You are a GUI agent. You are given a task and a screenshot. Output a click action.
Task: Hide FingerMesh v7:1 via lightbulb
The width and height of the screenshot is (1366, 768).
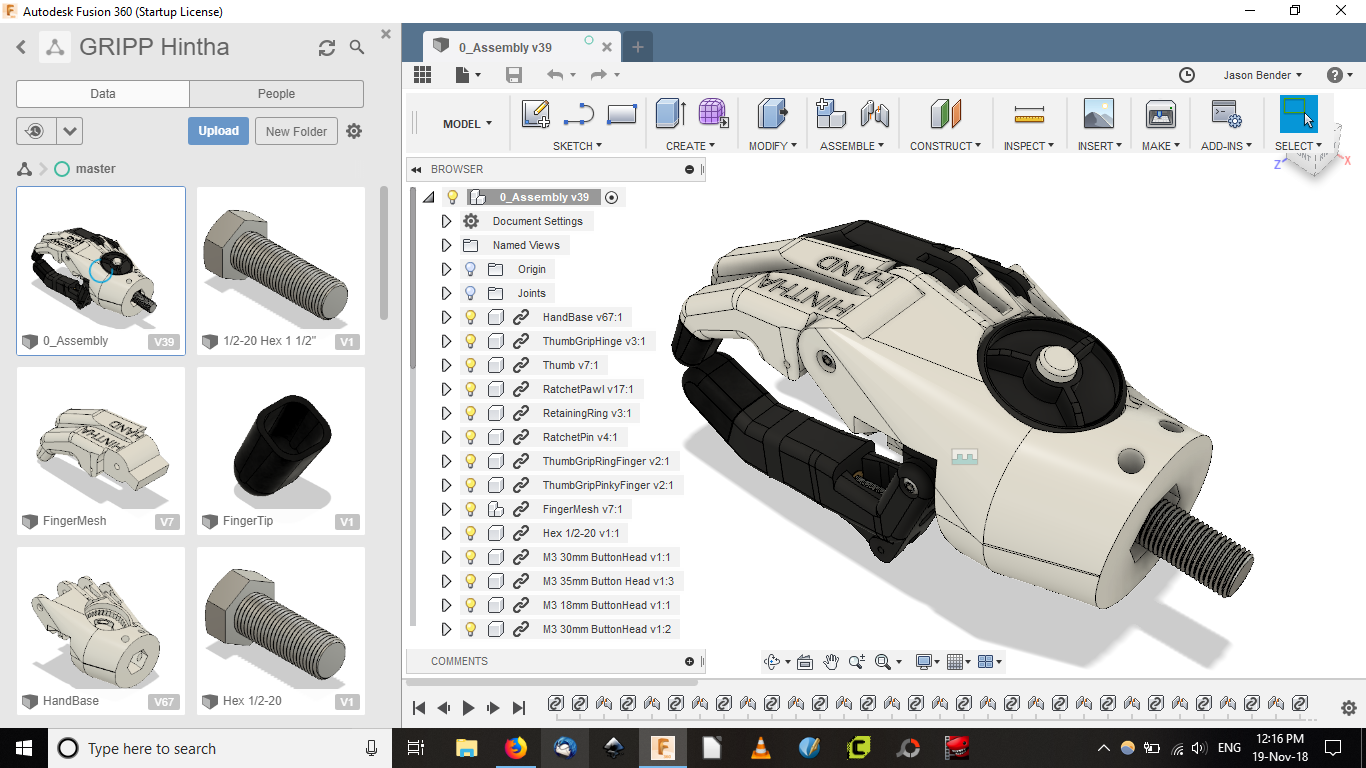point(470,509)
